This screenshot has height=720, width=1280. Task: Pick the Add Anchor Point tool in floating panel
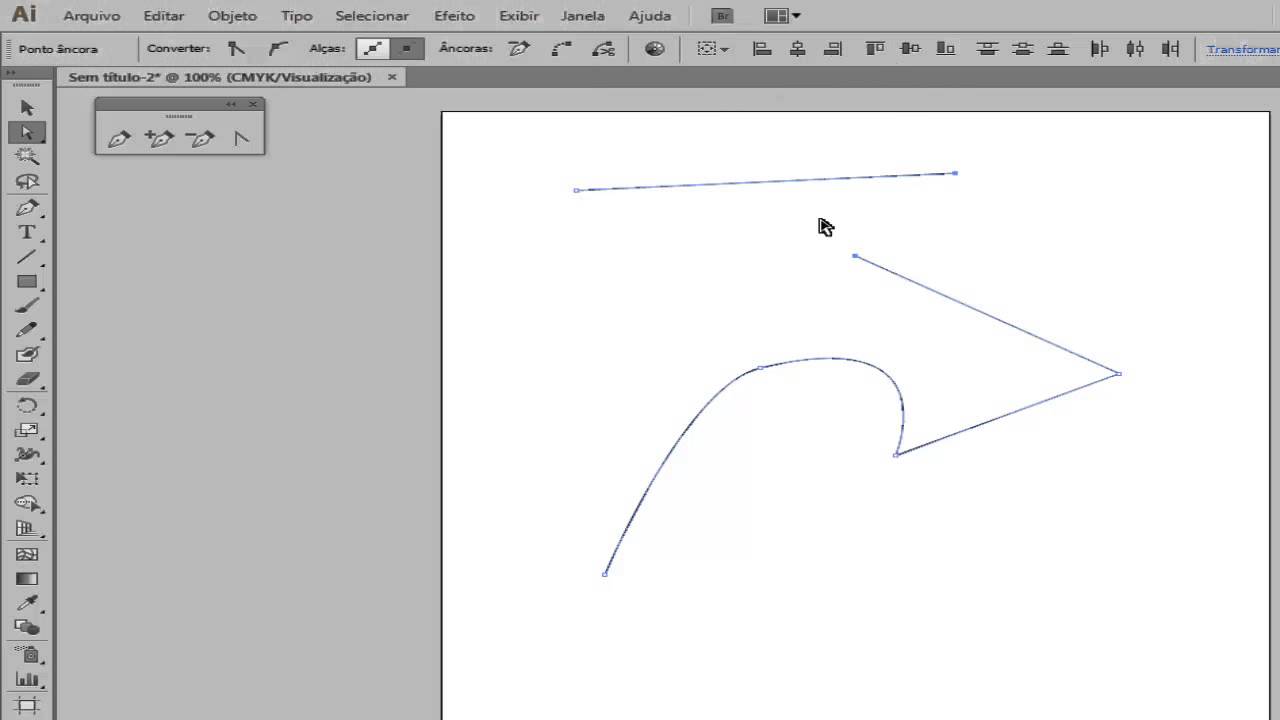159,139
